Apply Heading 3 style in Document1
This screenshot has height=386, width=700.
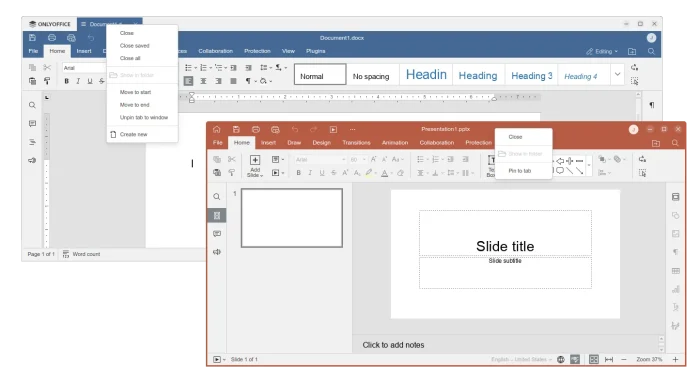pyautogui.click(x=532, y=76)
